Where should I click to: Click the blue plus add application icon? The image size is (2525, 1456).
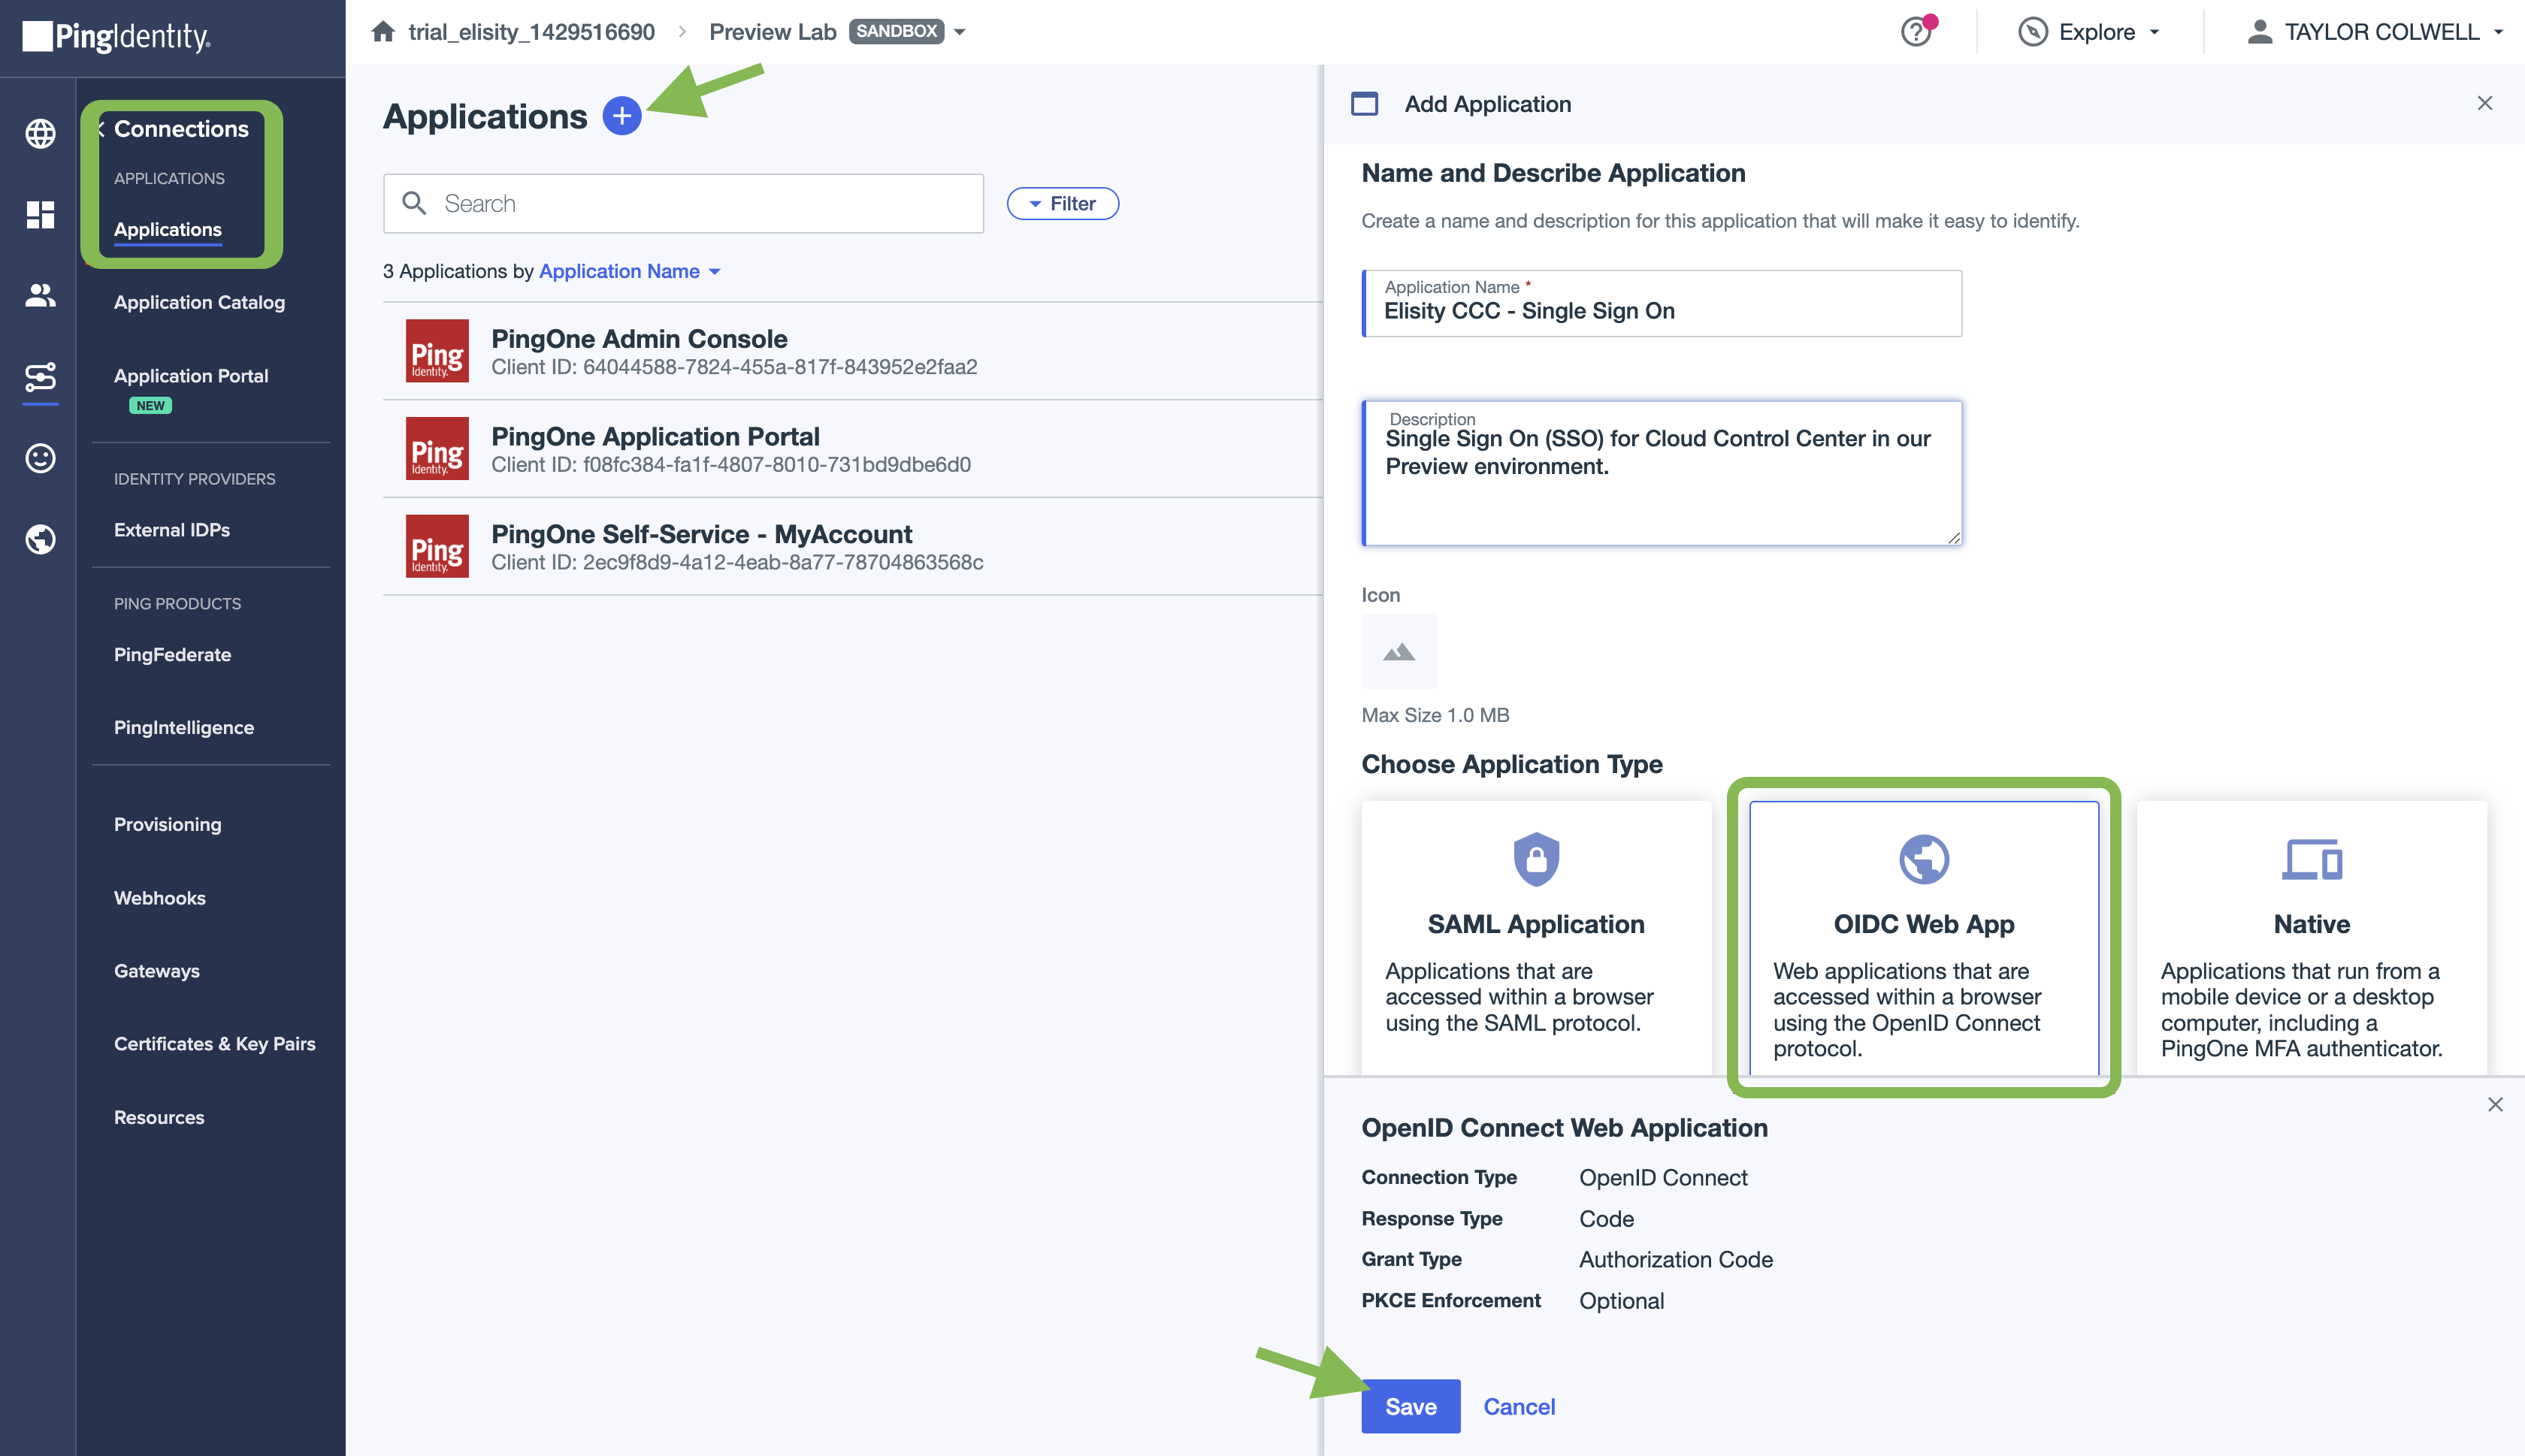coord(621,116)
